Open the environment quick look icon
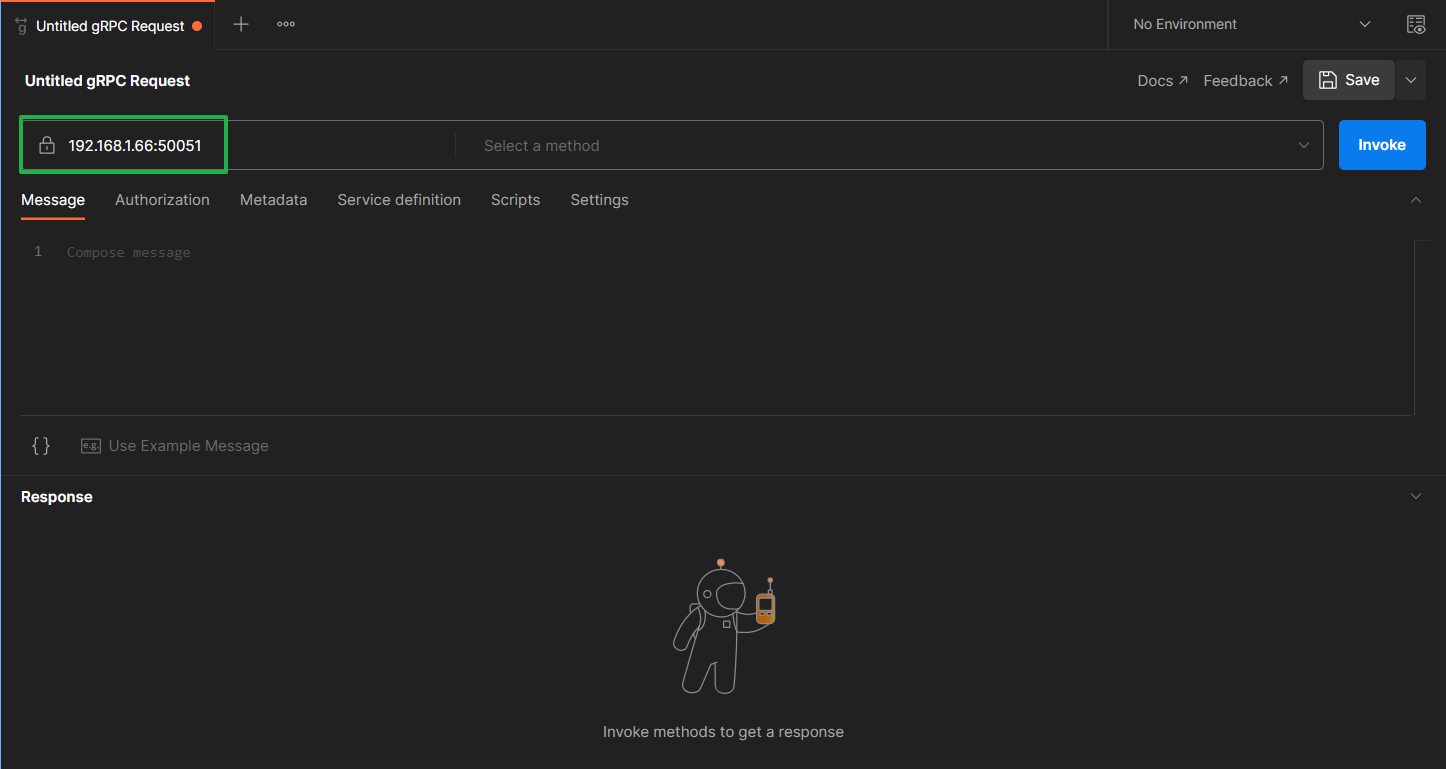 1415,25
